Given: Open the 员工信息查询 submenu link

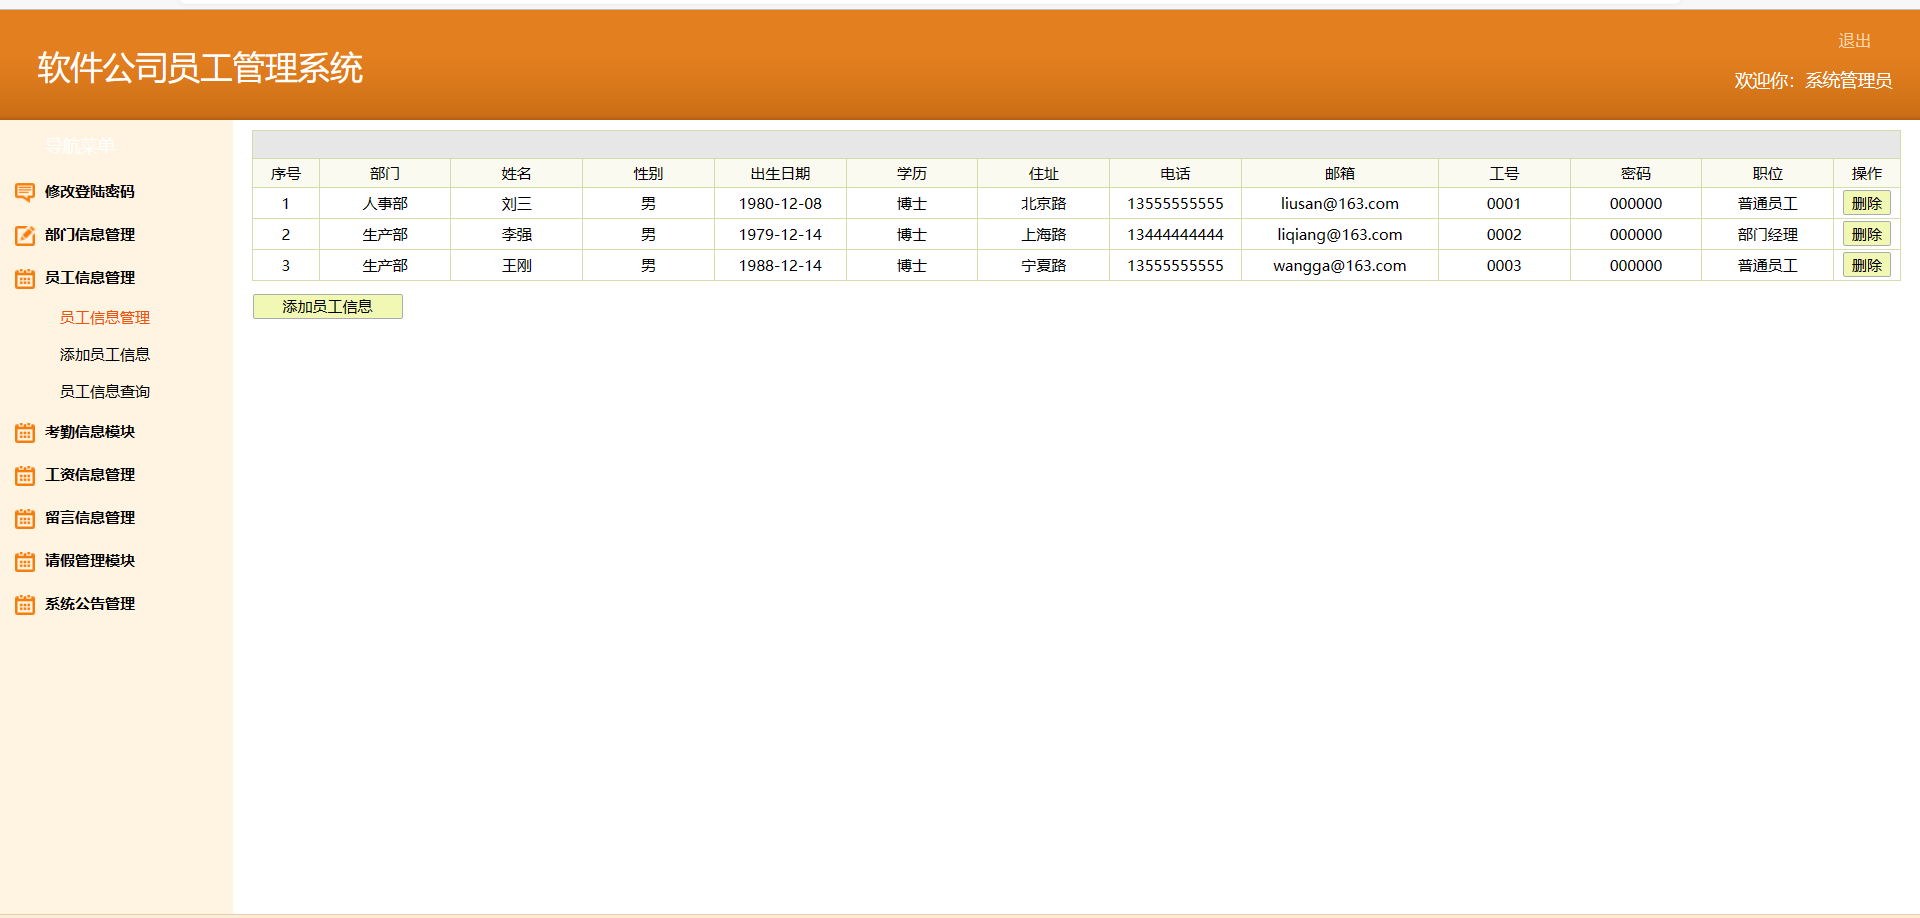Looking at the screenshot, I should pyautogui.click(x=105, y=391).
